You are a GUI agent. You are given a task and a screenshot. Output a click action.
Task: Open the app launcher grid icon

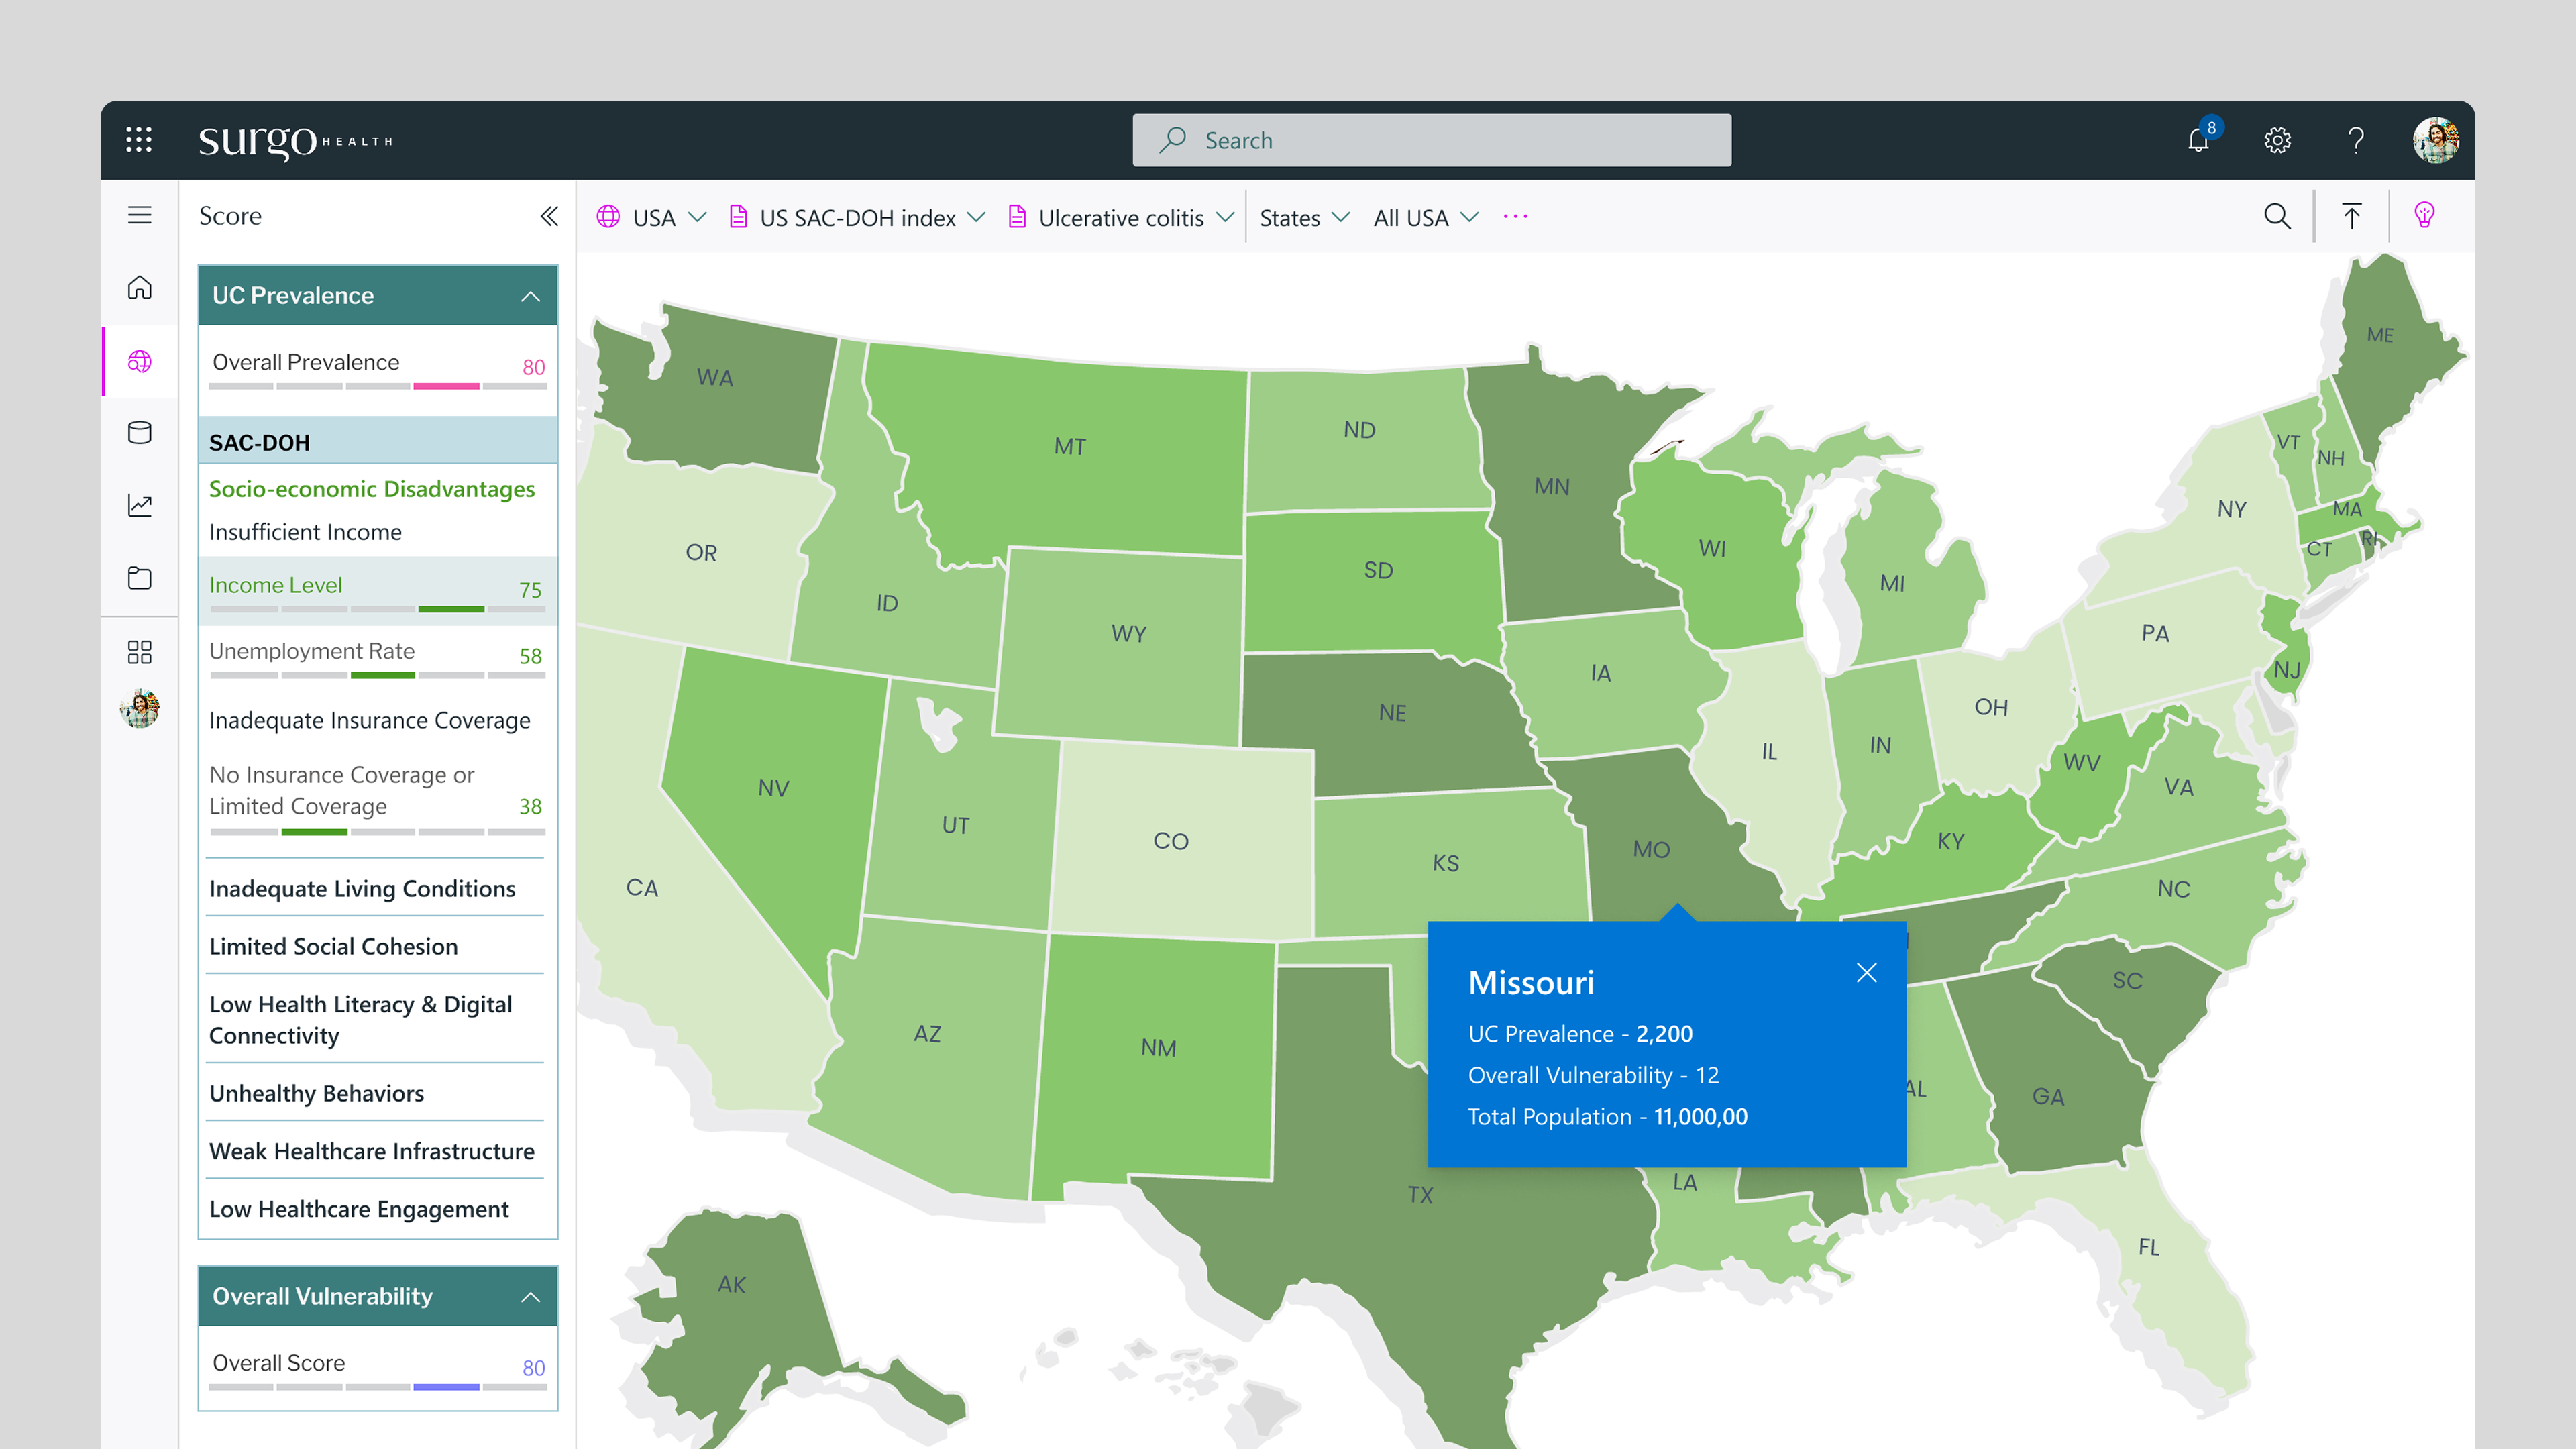tap(139, 140)
